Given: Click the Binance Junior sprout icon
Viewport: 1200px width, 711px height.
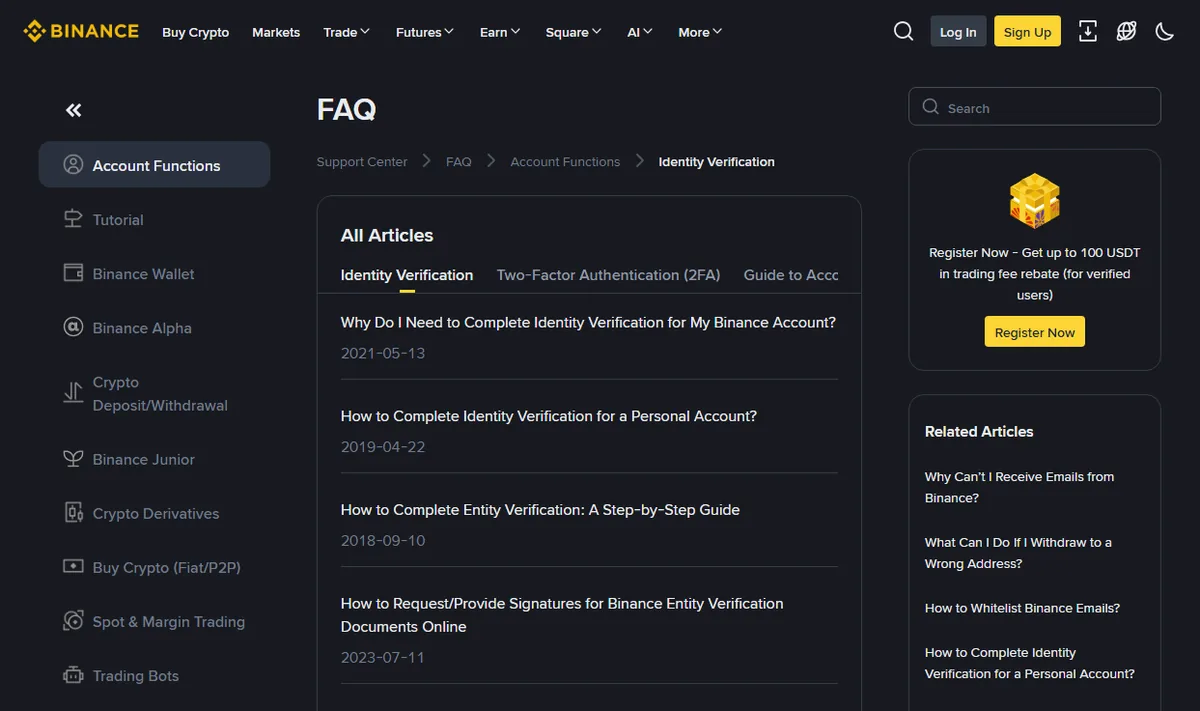Looking at the screenshot, I should 73,459.
